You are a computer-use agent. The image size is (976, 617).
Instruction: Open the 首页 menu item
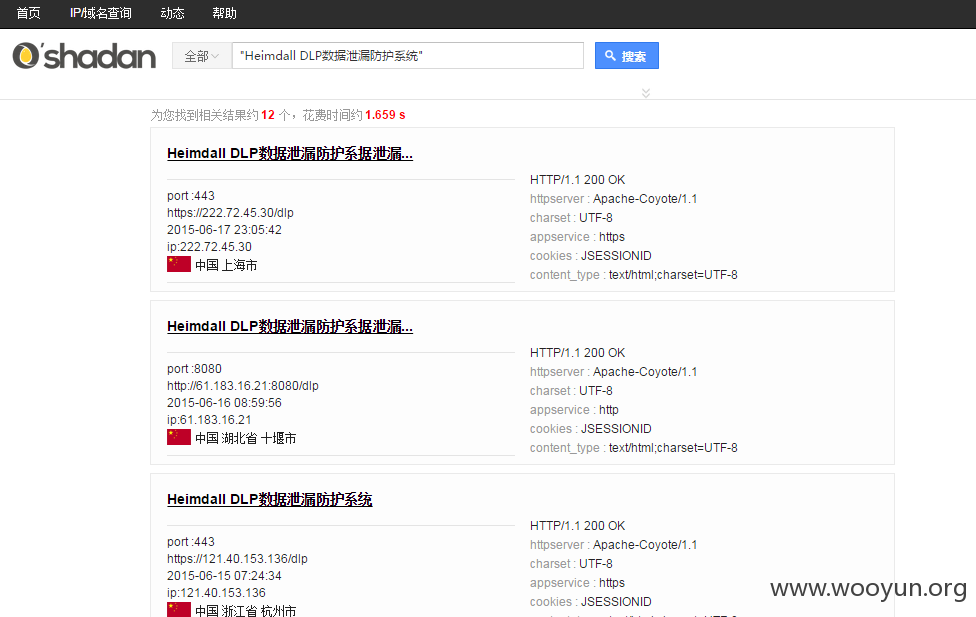pyautogui.click(x=29, y=13)
